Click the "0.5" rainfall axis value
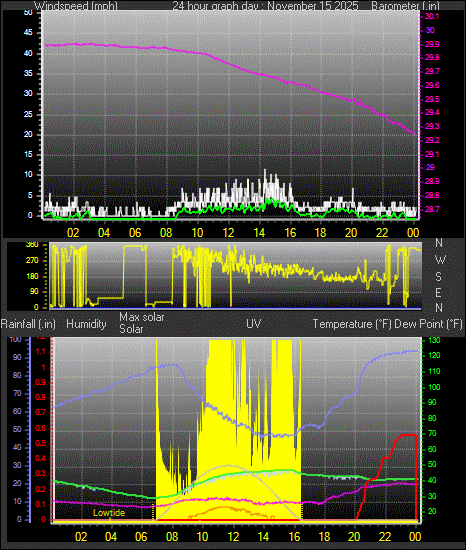Viewport: 466px width, 550px height. click(41, 443)
